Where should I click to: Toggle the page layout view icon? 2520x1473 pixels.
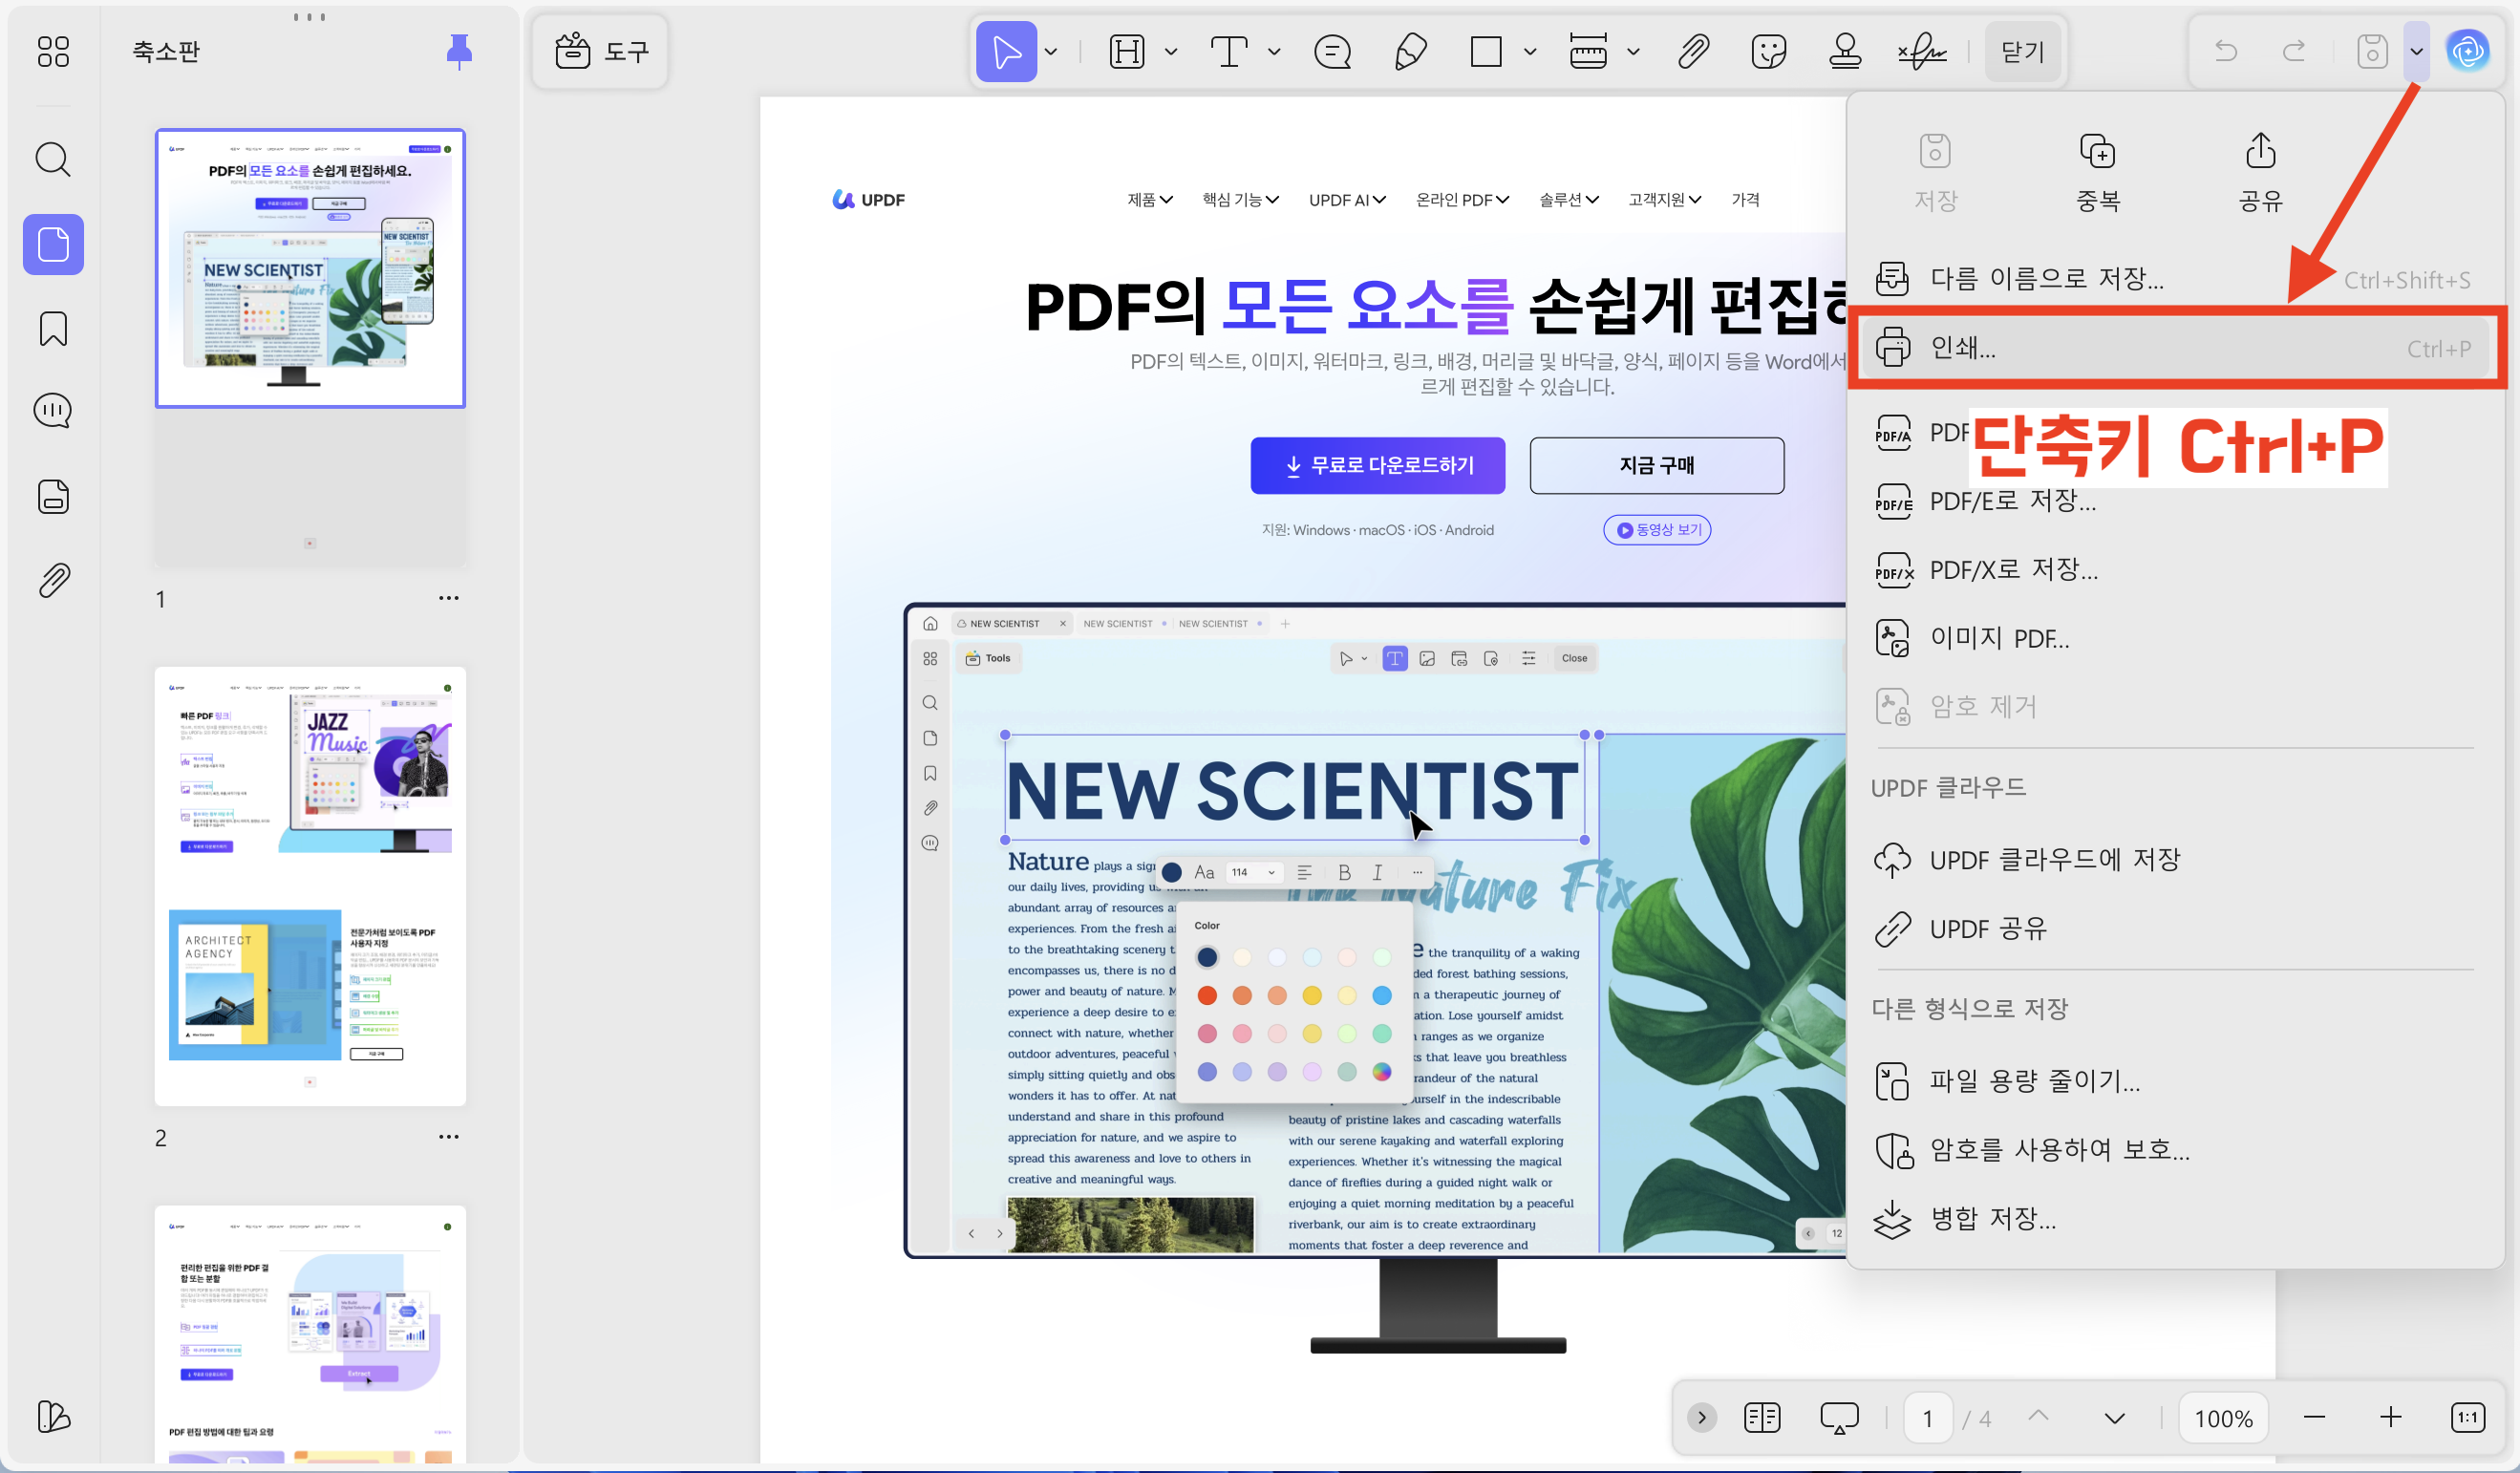click(1762, 1417)
